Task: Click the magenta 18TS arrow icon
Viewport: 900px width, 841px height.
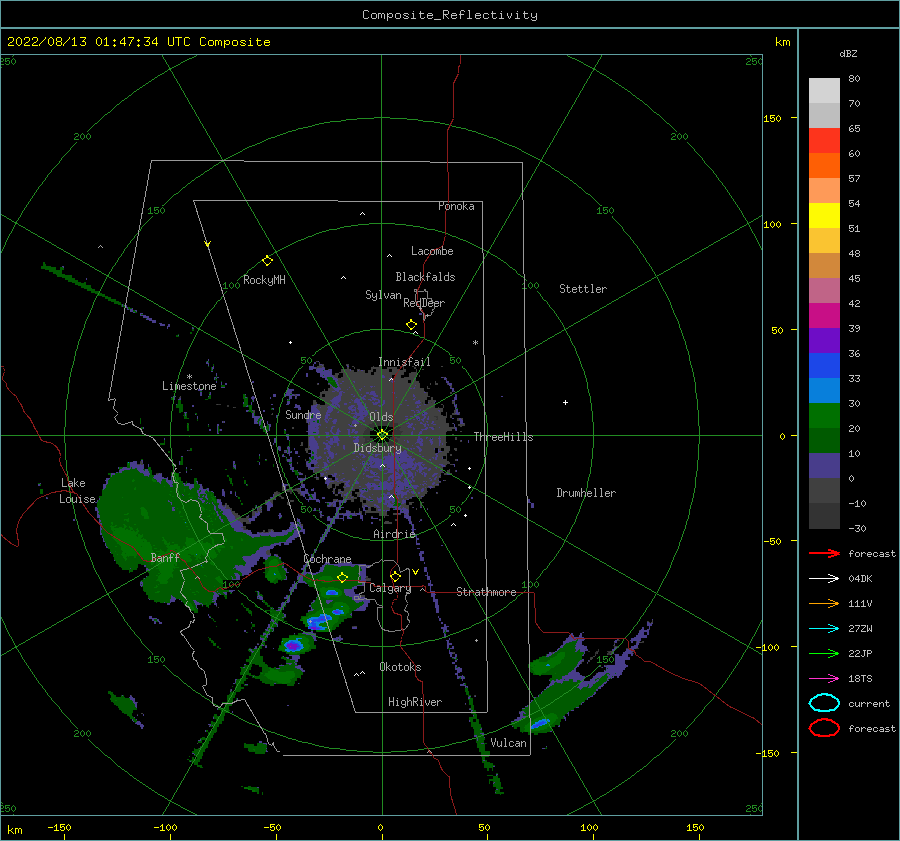Action: (x=824, y=679)
